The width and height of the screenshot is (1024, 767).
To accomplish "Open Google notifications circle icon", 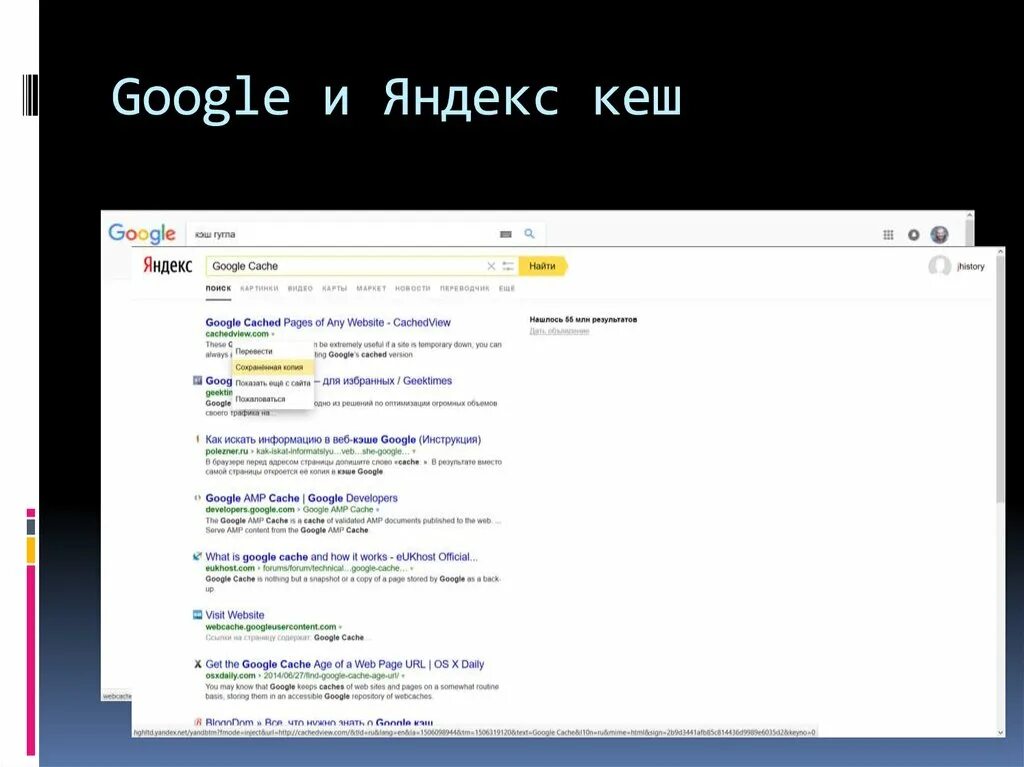I will tap(914, 235).
